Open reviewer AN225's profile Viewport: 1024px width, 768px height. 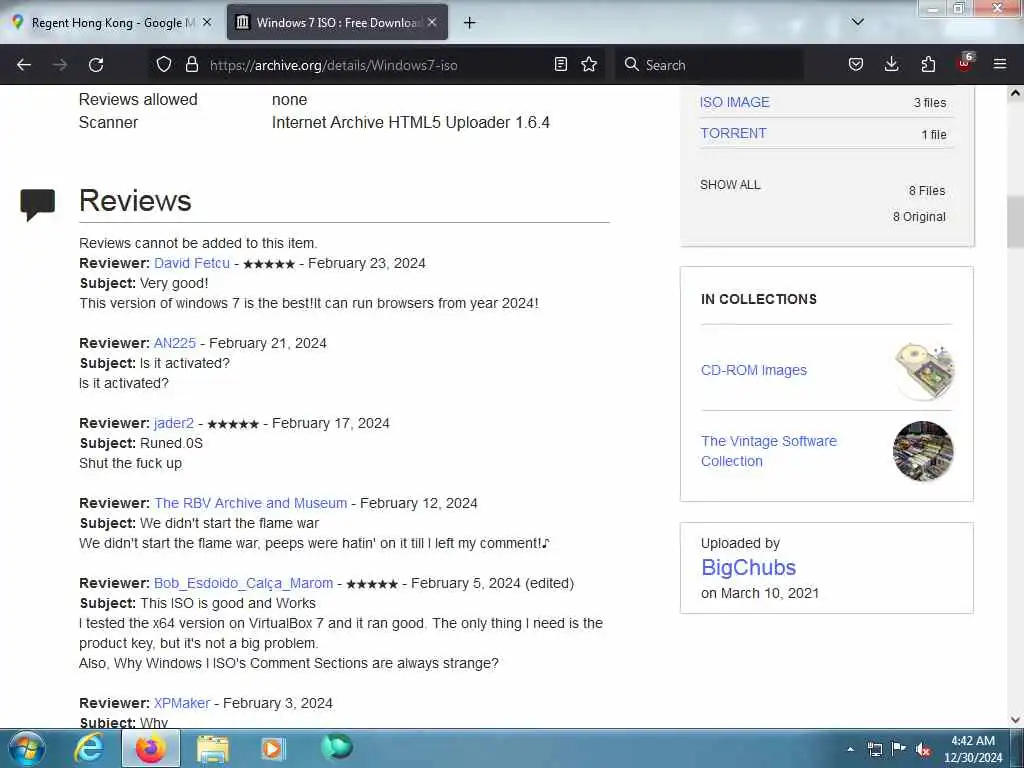pos(174,343)
